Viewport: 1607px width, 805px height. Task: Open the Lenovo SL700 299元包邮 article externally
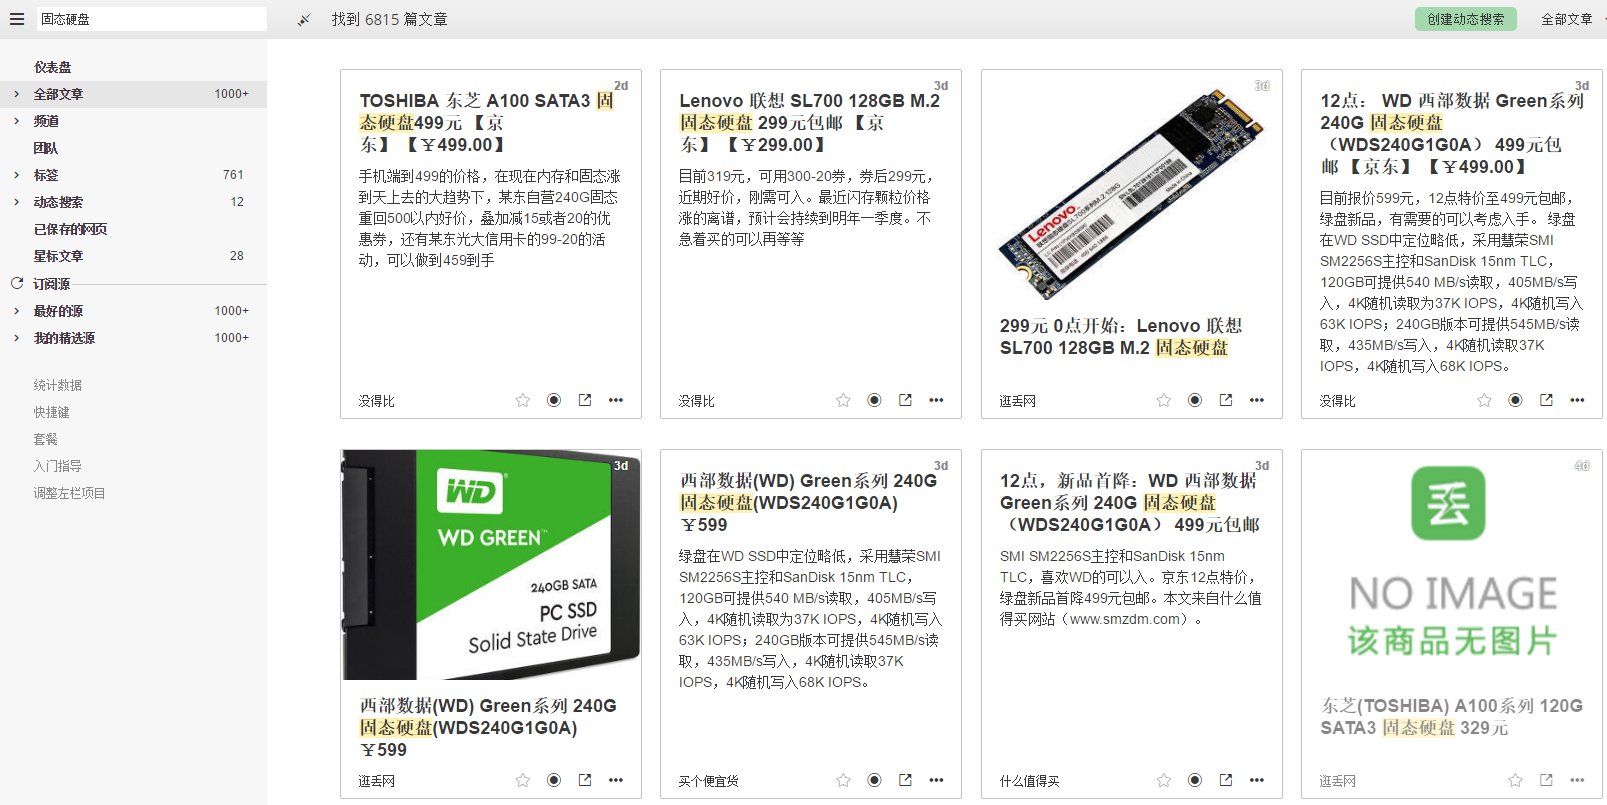(x=905, y=400)
